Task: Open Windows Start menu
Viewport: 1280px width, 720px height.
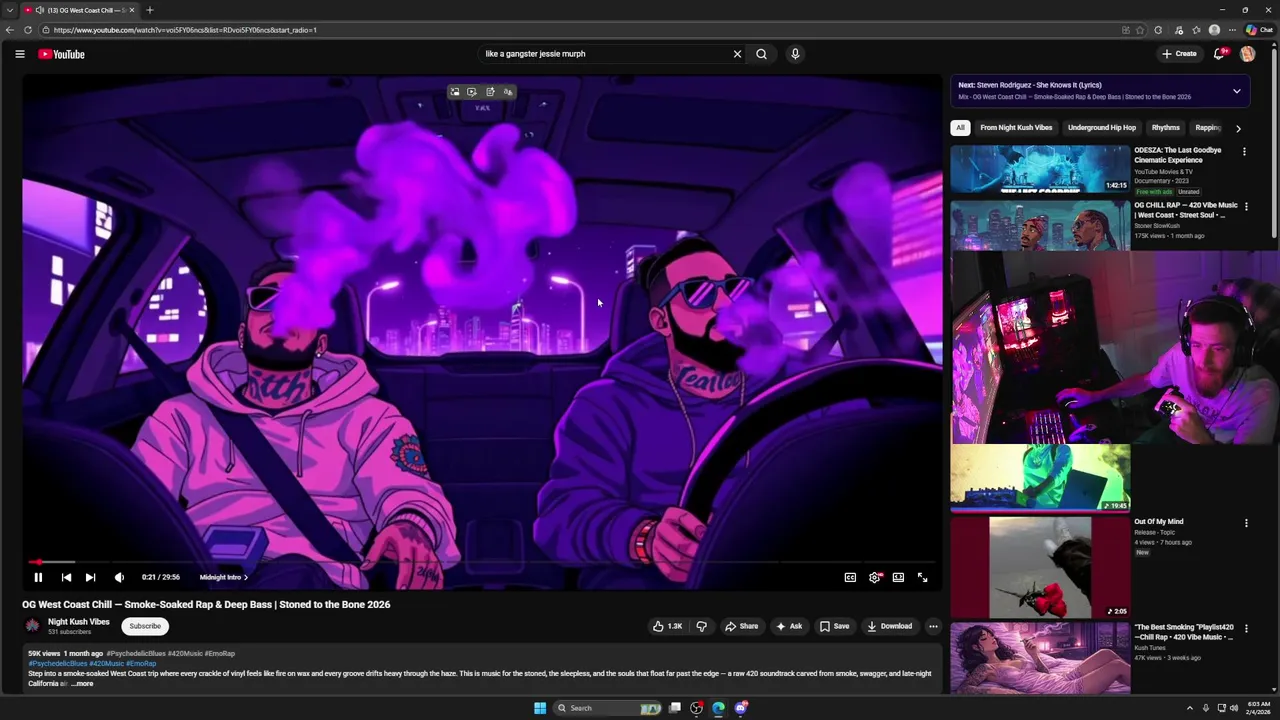Action: [x=540, y=708]
